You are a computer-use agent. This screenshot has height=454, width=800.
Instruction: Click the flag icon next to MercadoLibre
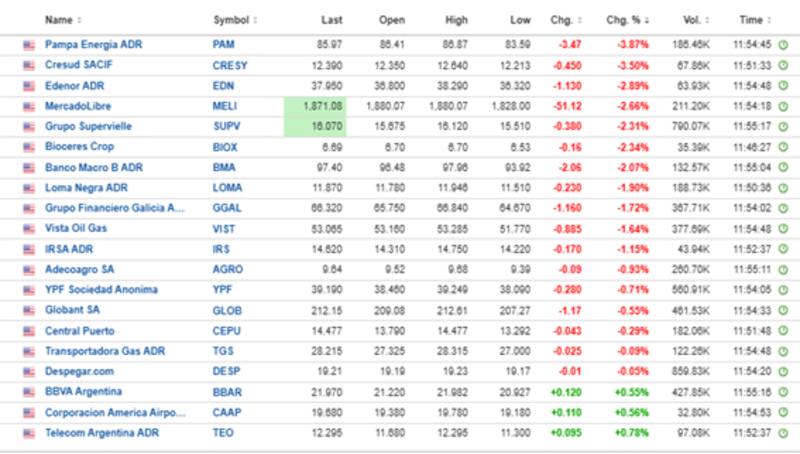point(29,106)
